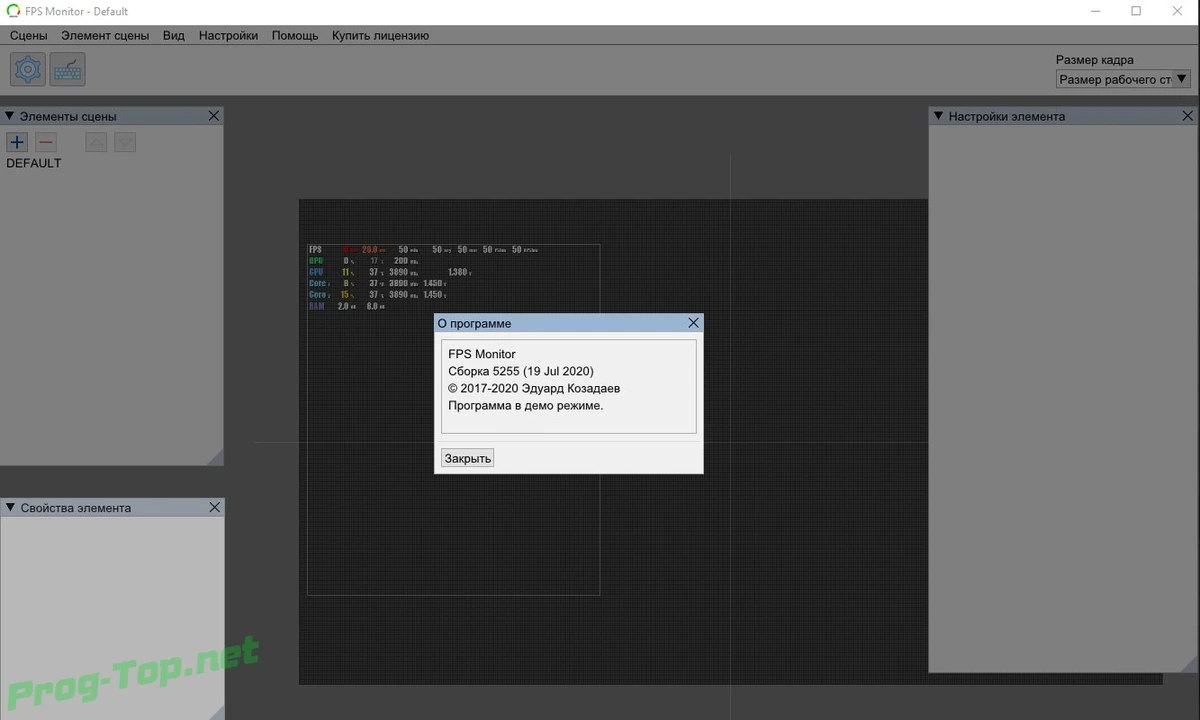Minimize the FPS Monitor window
This screenshot has width=1200, height=720.
[x=1094, y=11]
